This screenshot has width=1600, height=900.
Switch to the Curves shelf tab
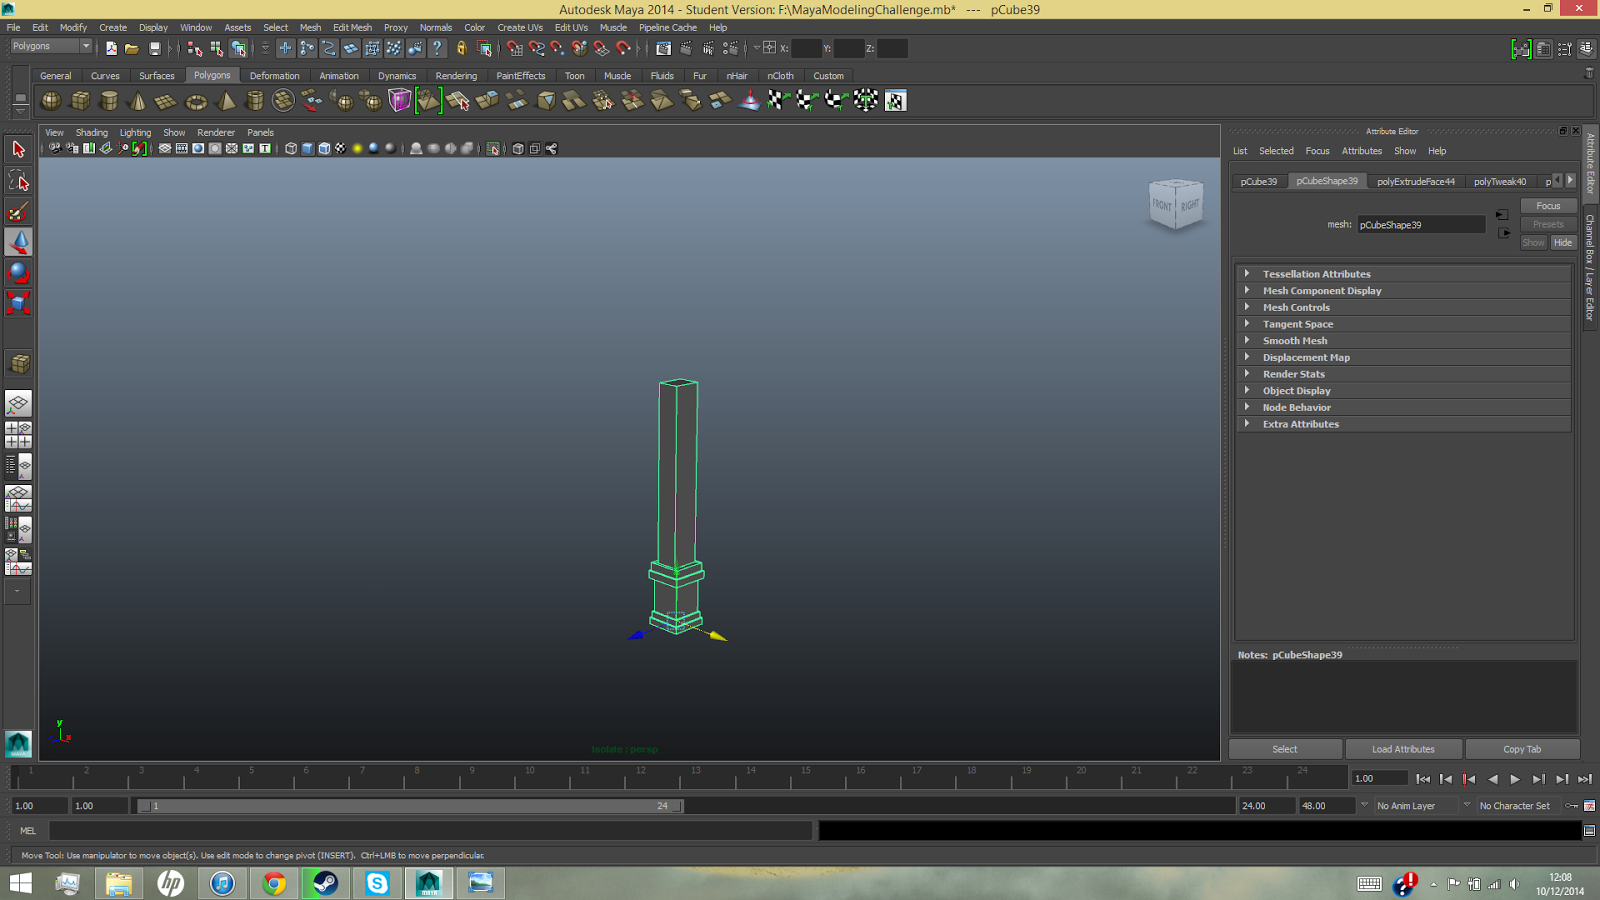click(105, 75)
